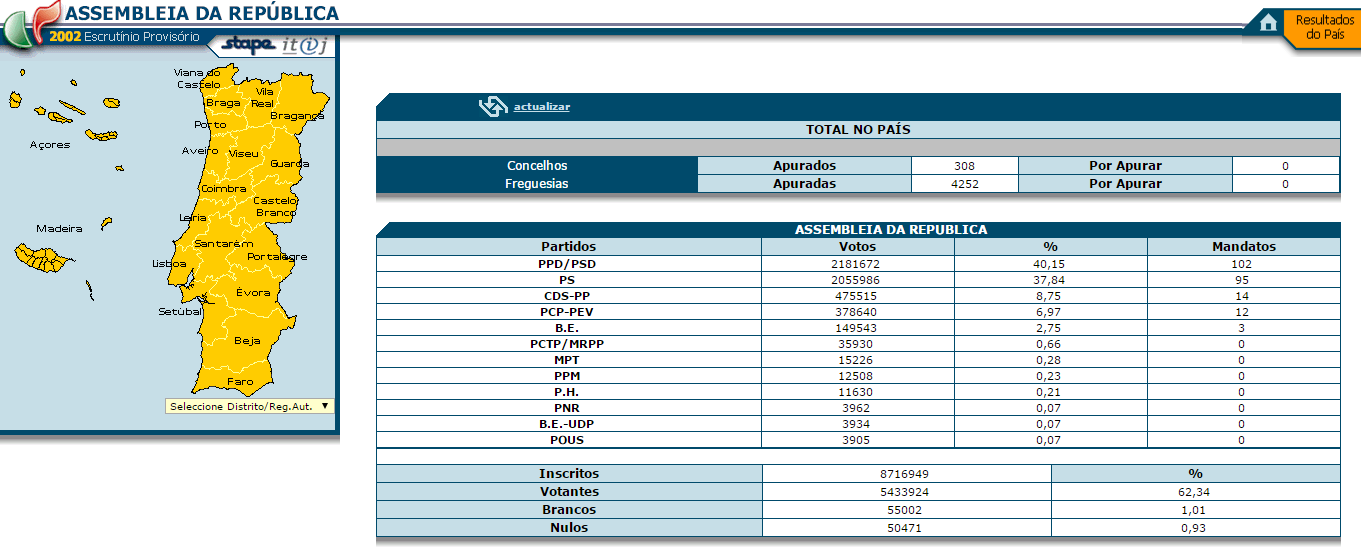1361x557 pixels.
Task: Click the B.E. party name
Action: point(568,328)
